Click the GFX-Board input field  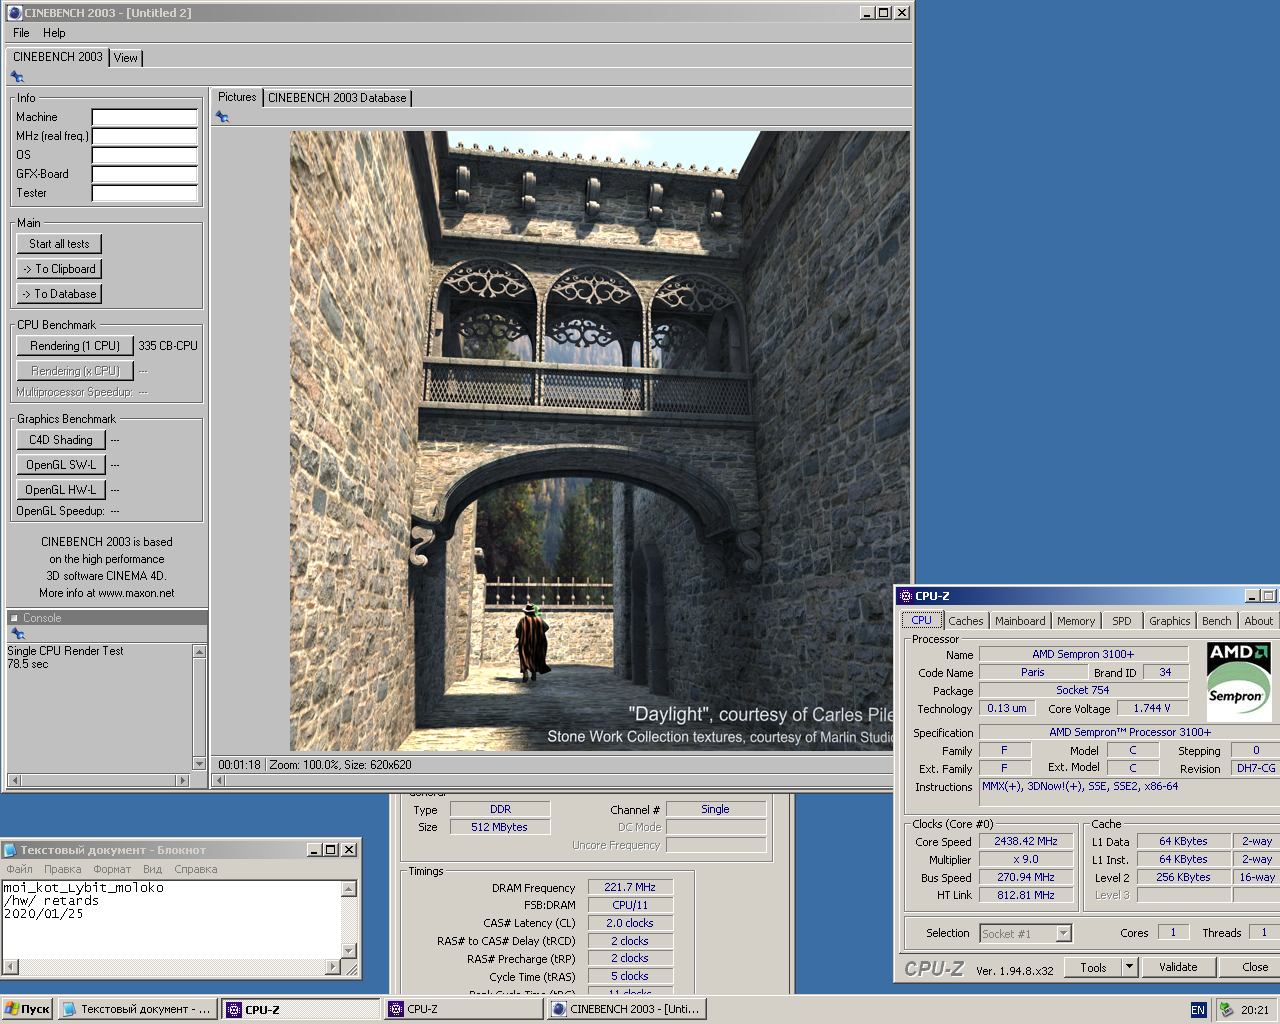point(145,174)
